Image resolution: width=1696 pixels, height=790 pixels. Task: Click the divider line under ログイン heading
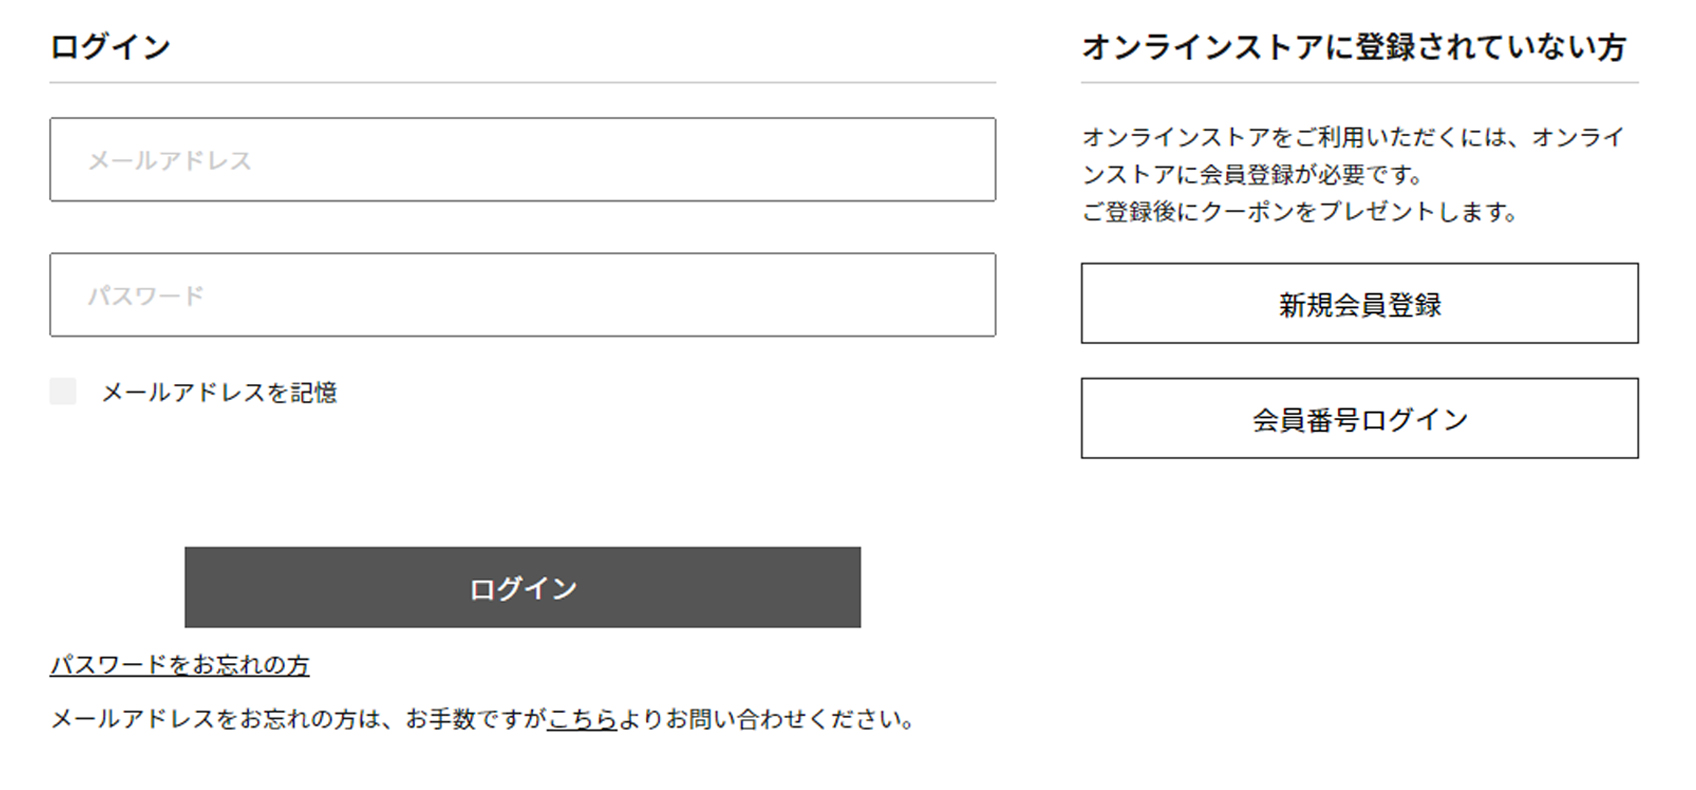[522, 82]
